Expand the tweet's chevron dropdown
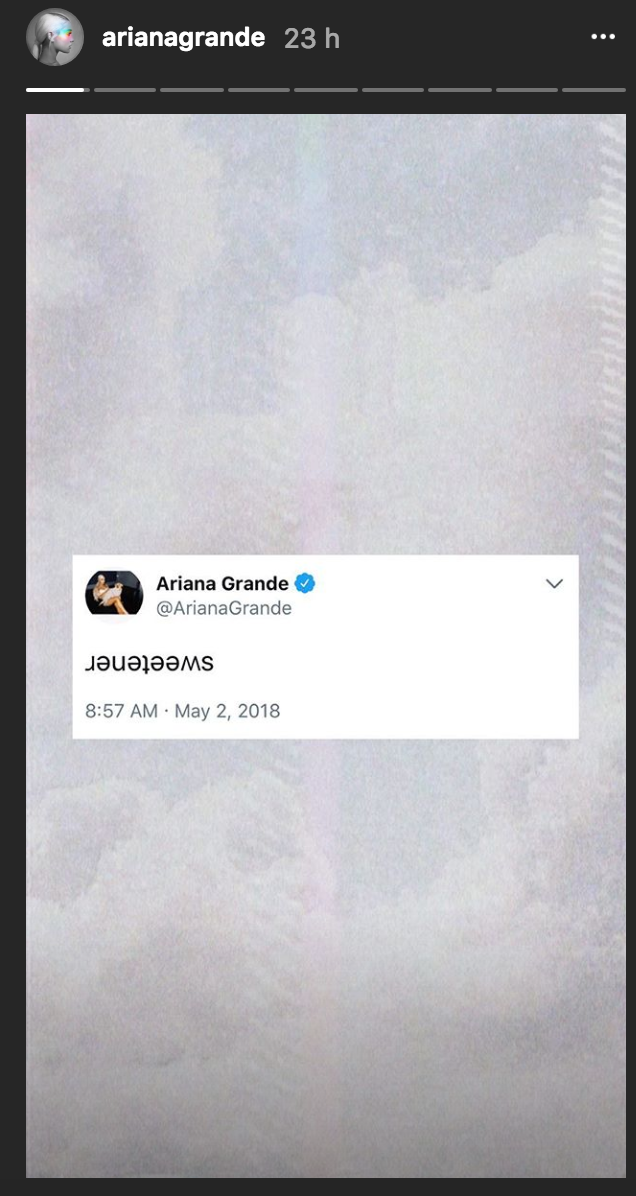The height and width of the screenshot is (1196, 636). [x=554, y=584]
